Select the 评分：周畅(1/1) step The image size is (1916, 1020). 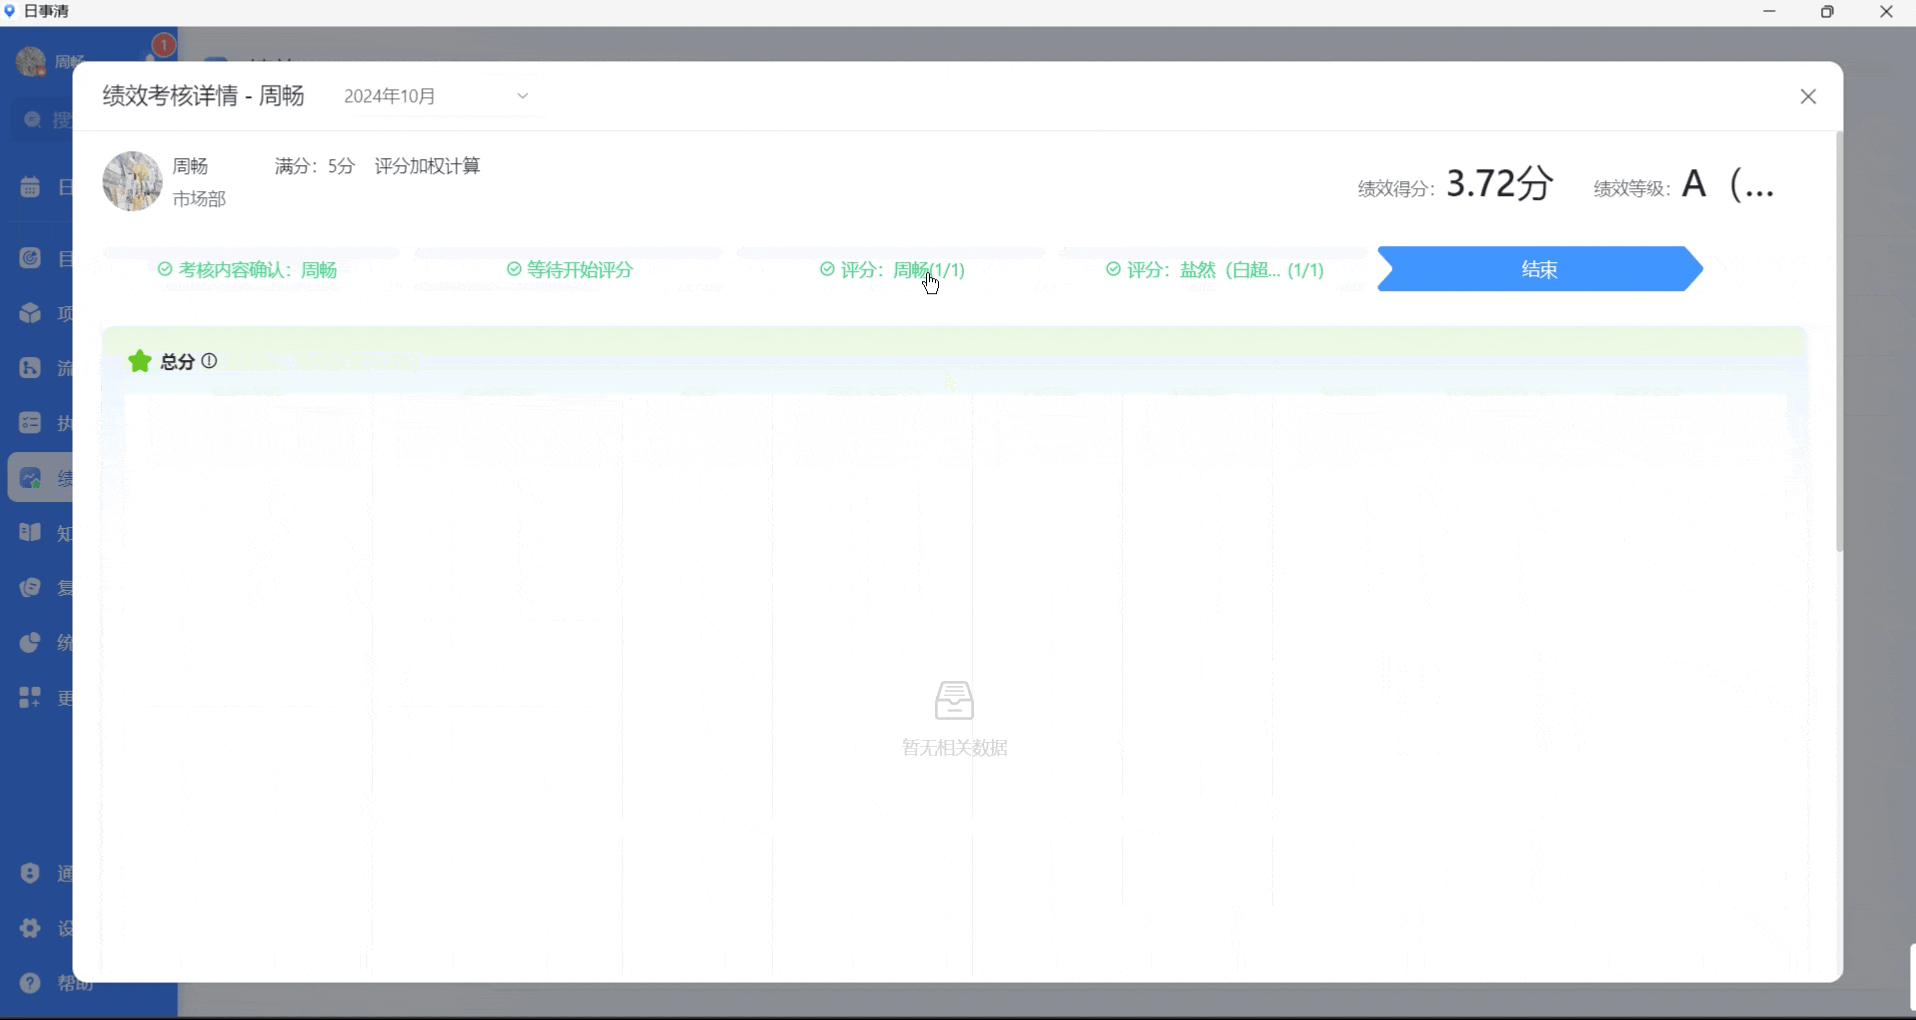click(x=893, y=270)
